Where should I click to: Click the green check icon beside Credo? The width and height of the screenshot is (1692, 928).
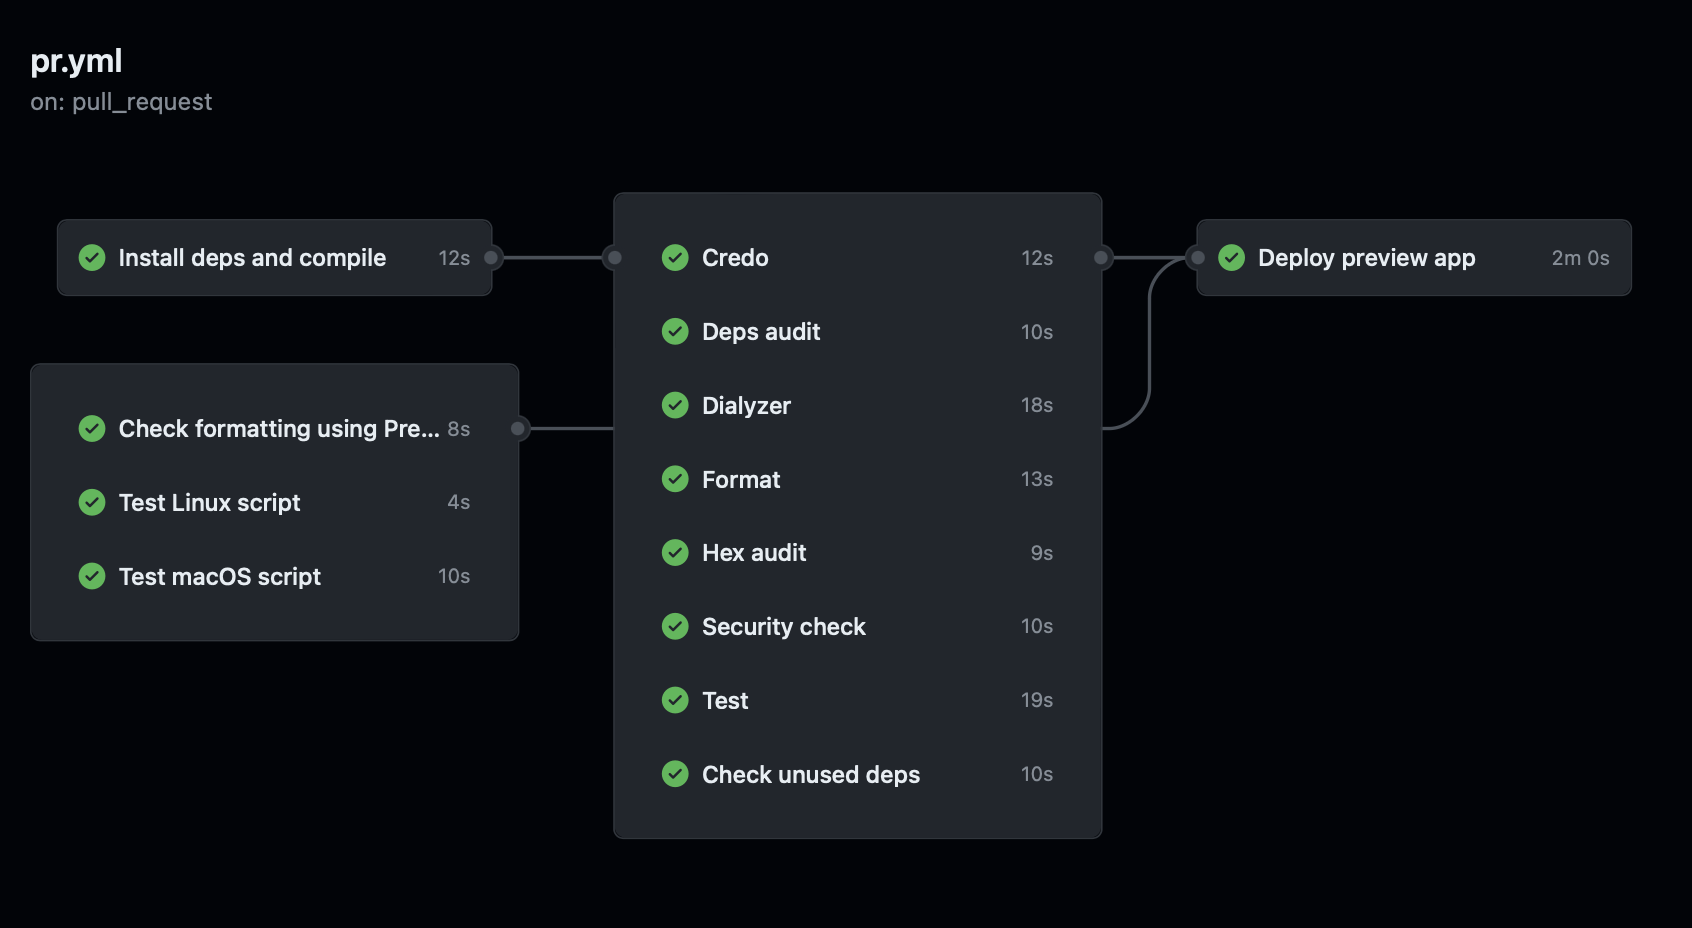coord(675,258)
